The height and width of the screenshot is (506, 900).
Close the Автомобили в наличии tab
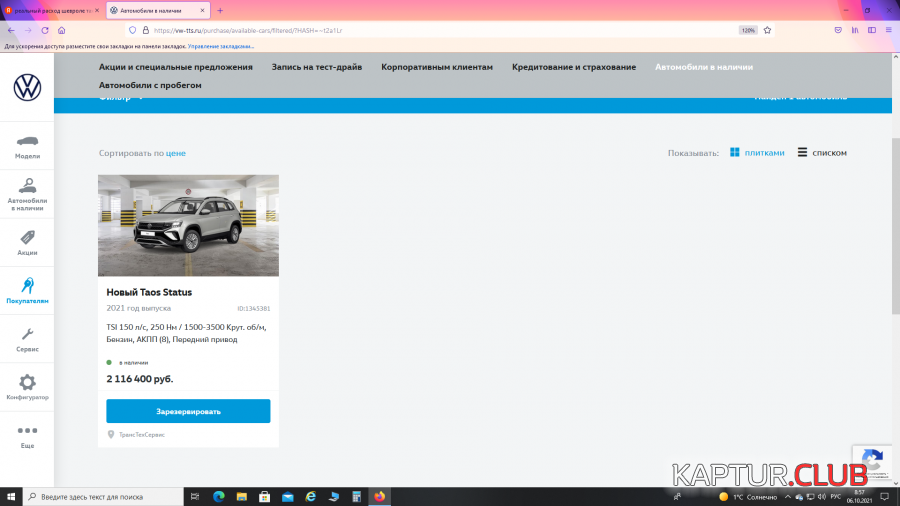202,10
